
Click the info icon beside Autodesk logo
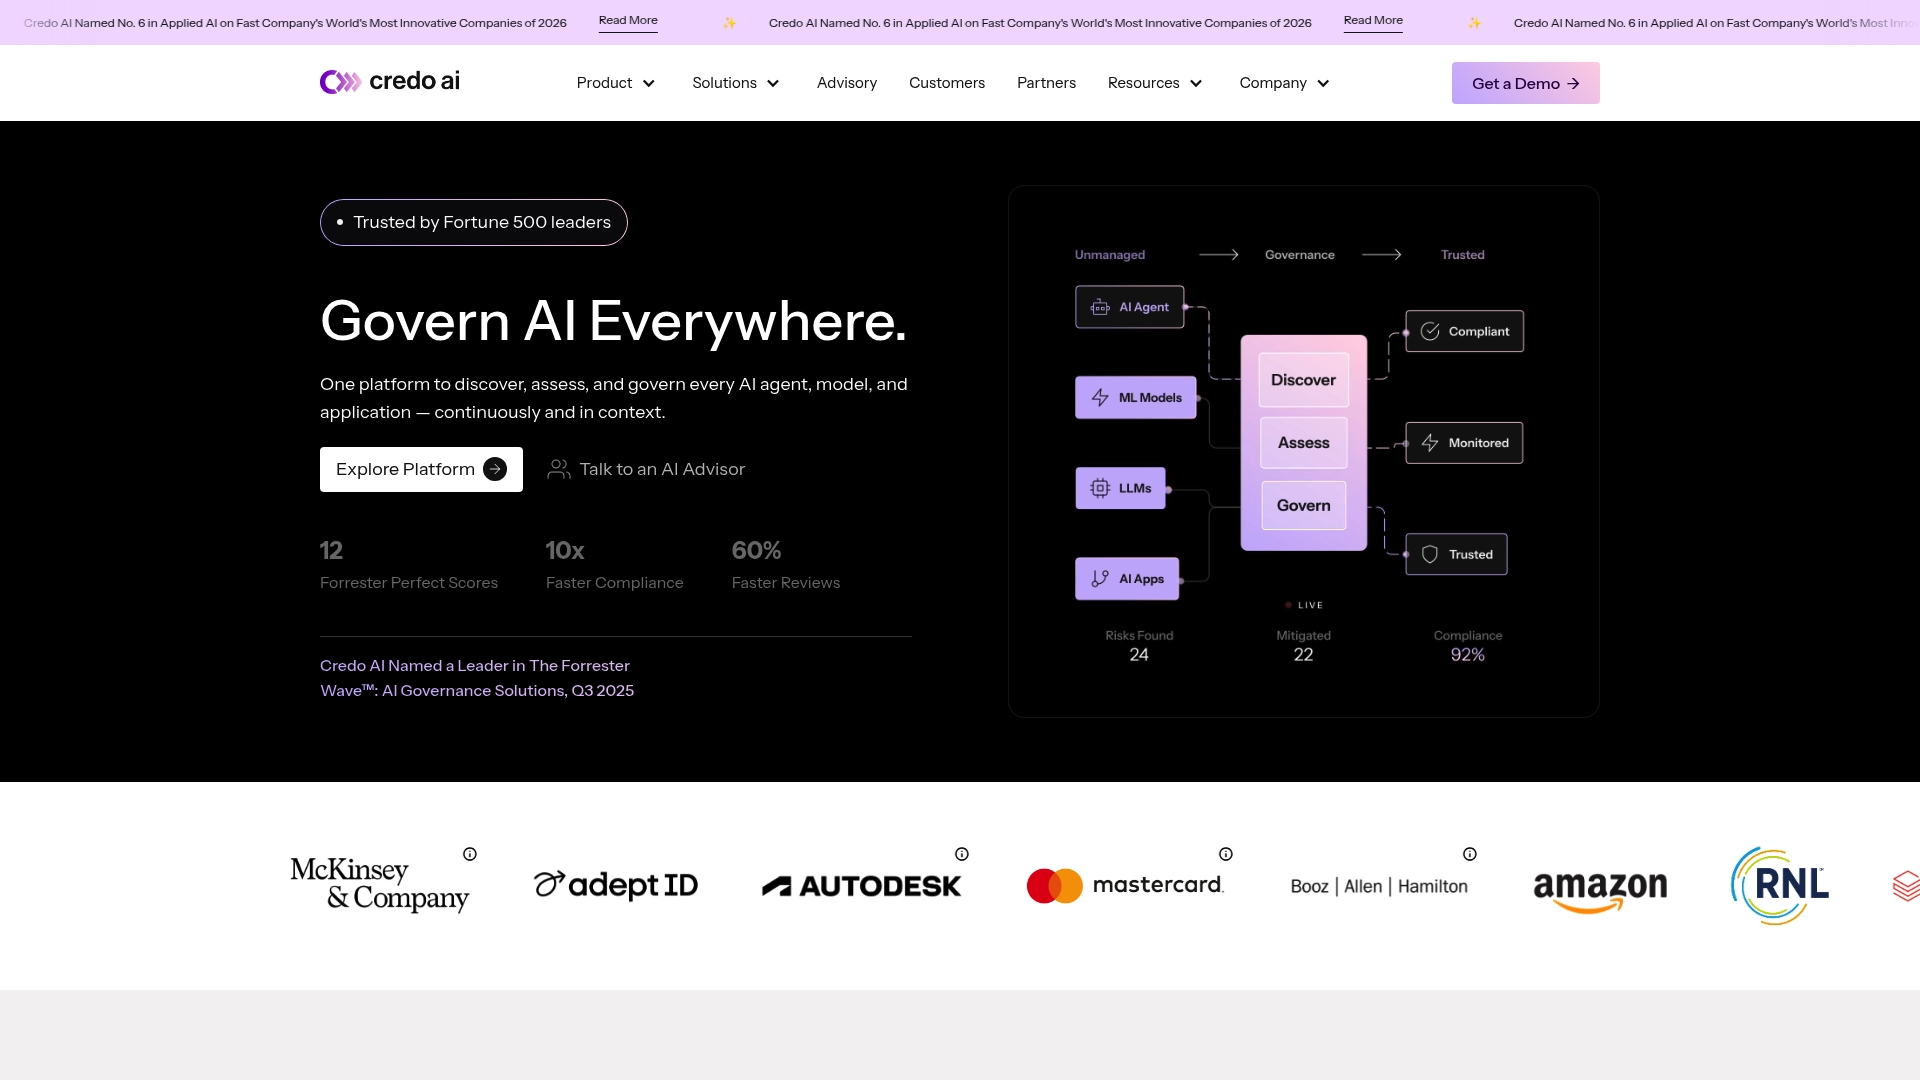[x=962, y=854]
